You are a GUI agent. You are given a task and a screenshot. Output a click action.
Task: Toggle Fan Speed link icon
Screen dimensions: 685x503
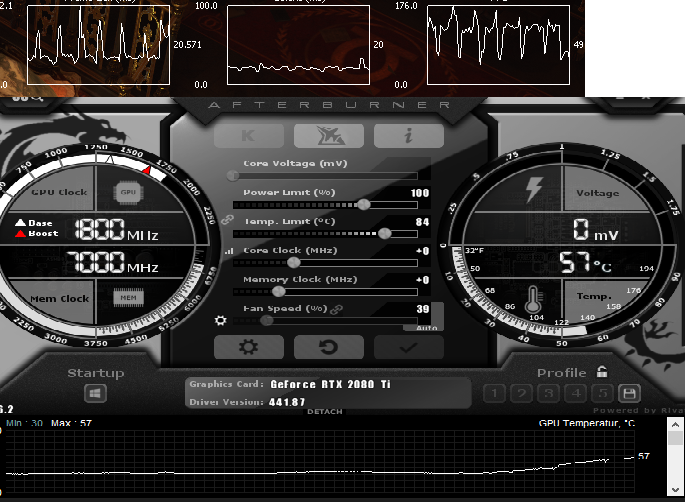tap(336, 309)
